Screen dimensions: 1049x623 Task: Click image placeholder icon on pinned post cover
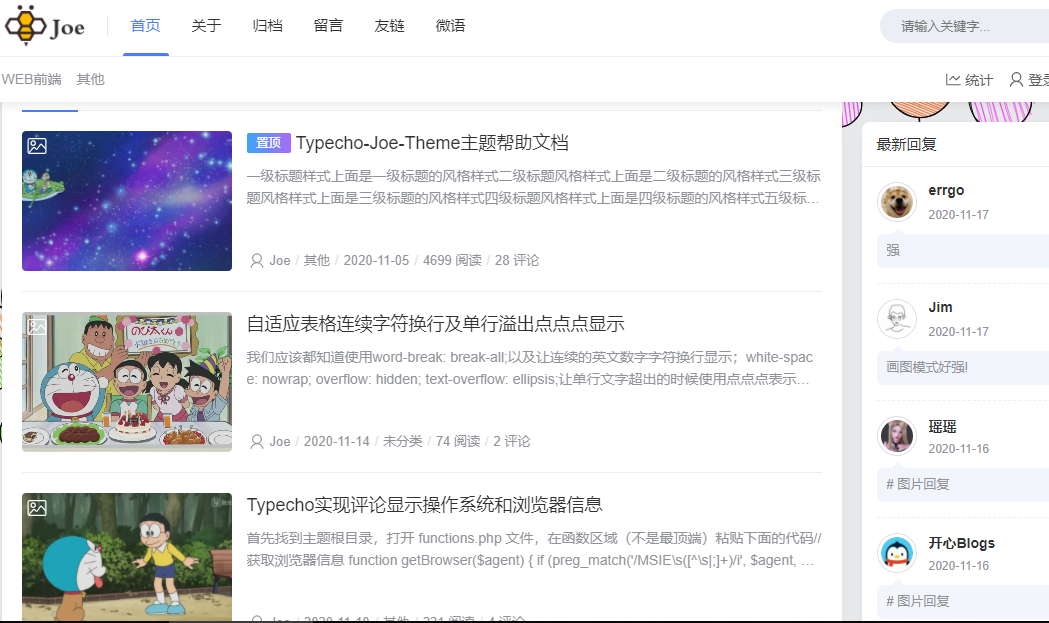[x=37, y=145]
